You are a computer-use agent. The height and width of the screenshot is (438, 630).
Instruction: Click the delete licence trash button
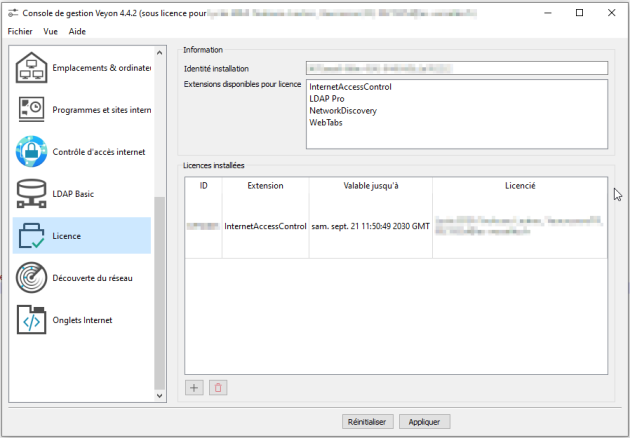click(x=218, y=388)
